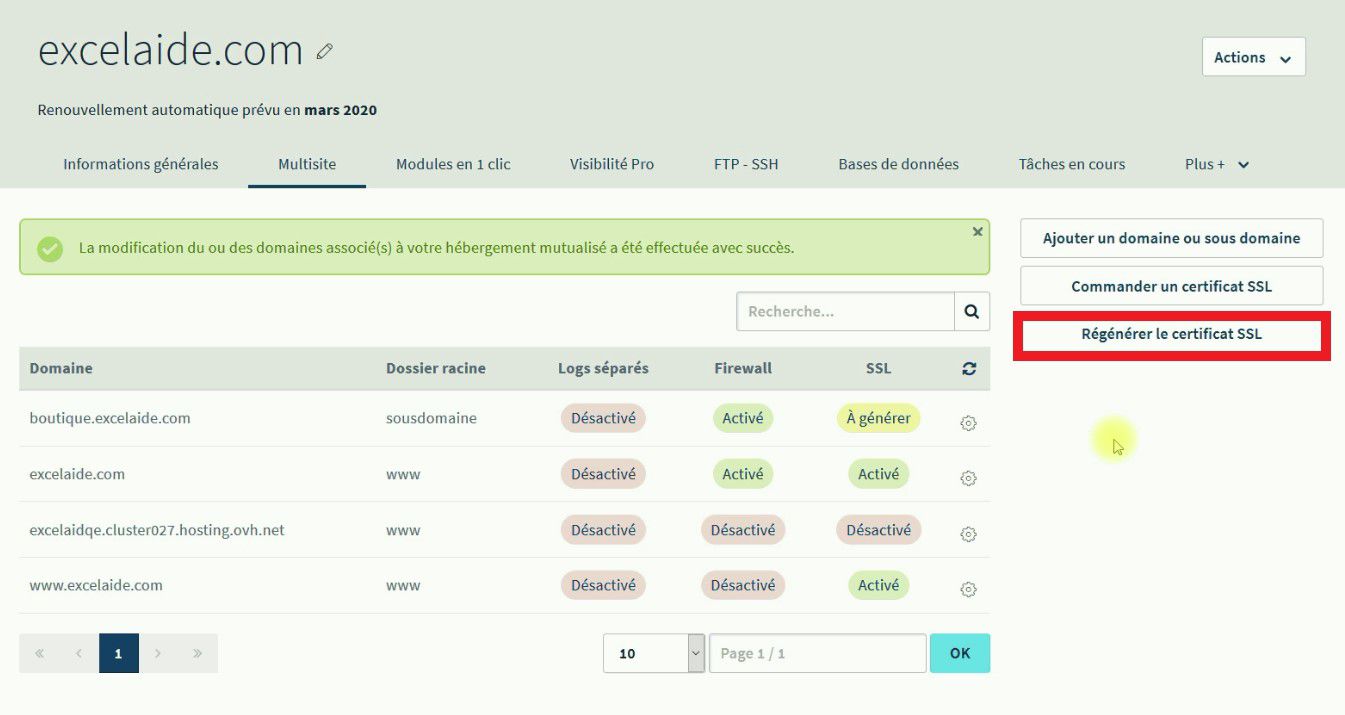Click Désactivé SSL badge for excelaidqe.cluster027 row
This screenshot has height=715, width=1345.
tap(878, 530)
